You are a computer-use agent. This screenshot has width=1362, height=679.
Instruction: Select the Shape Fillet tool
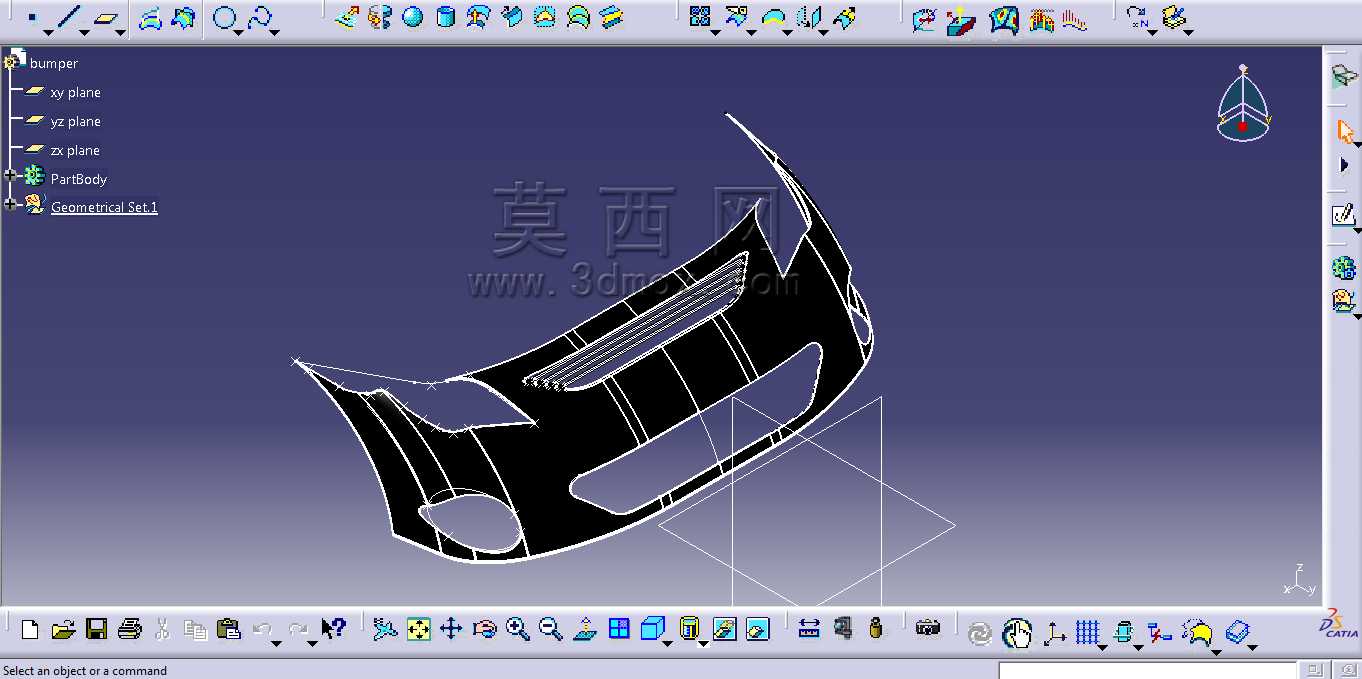(x=773, y=17)
